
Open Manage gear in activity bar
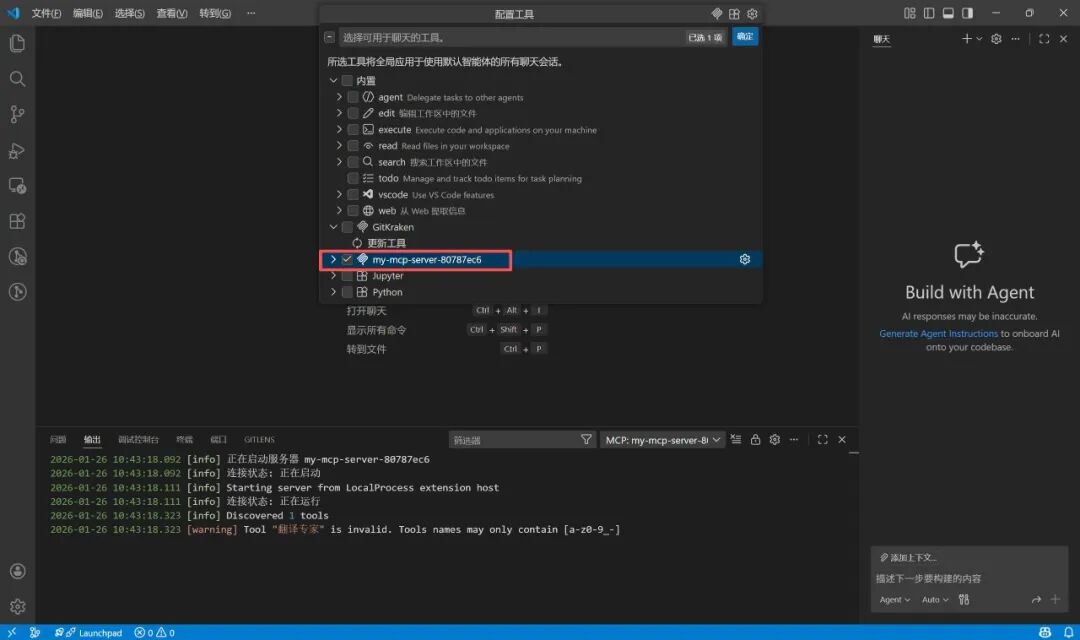coord(17,606)
